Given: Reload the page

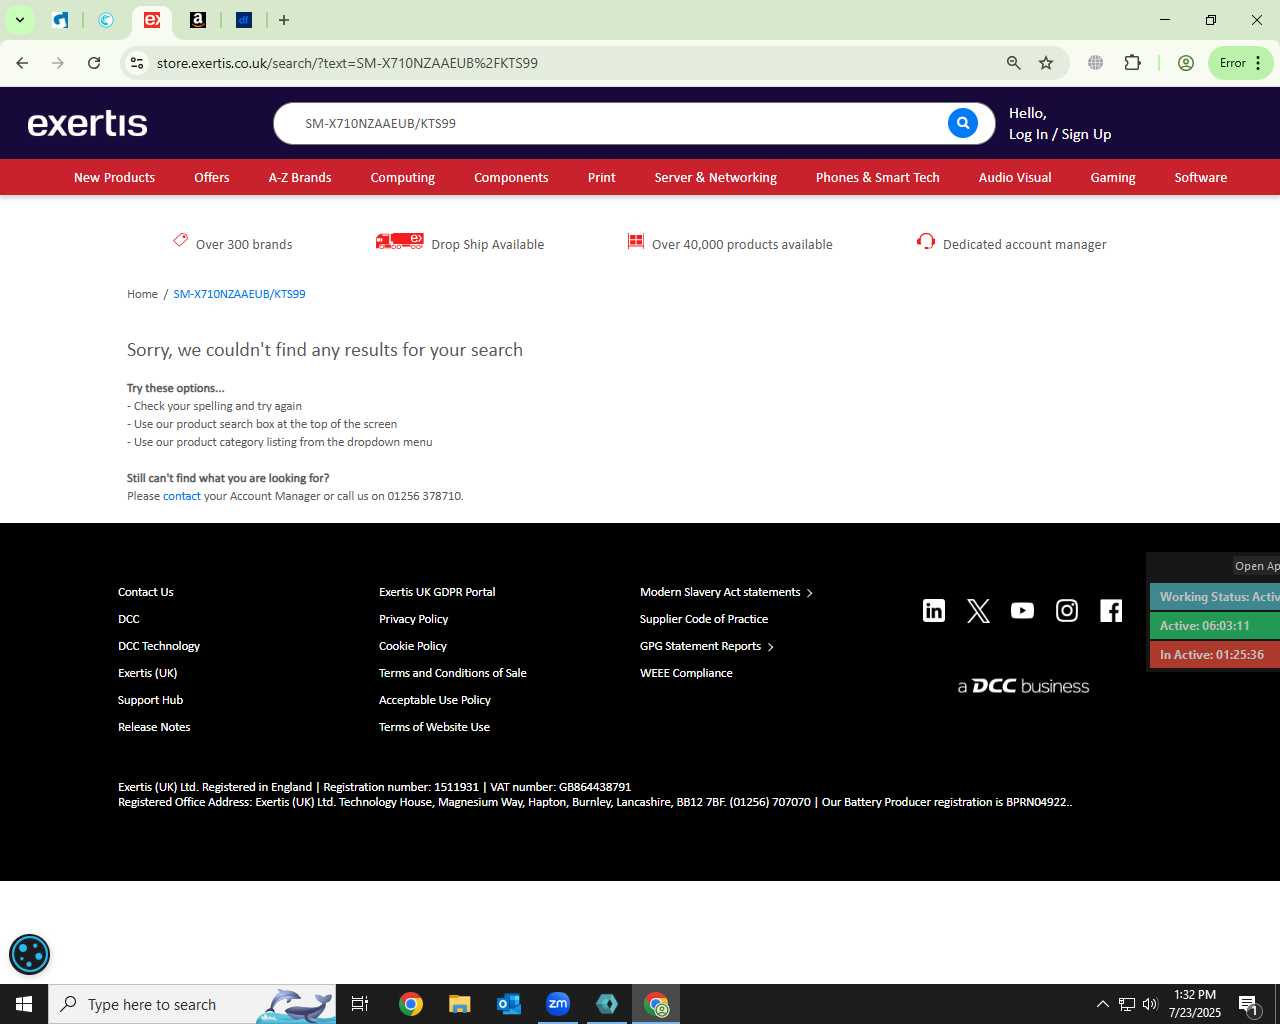Looking at the screenshot, I should (94, 63).
